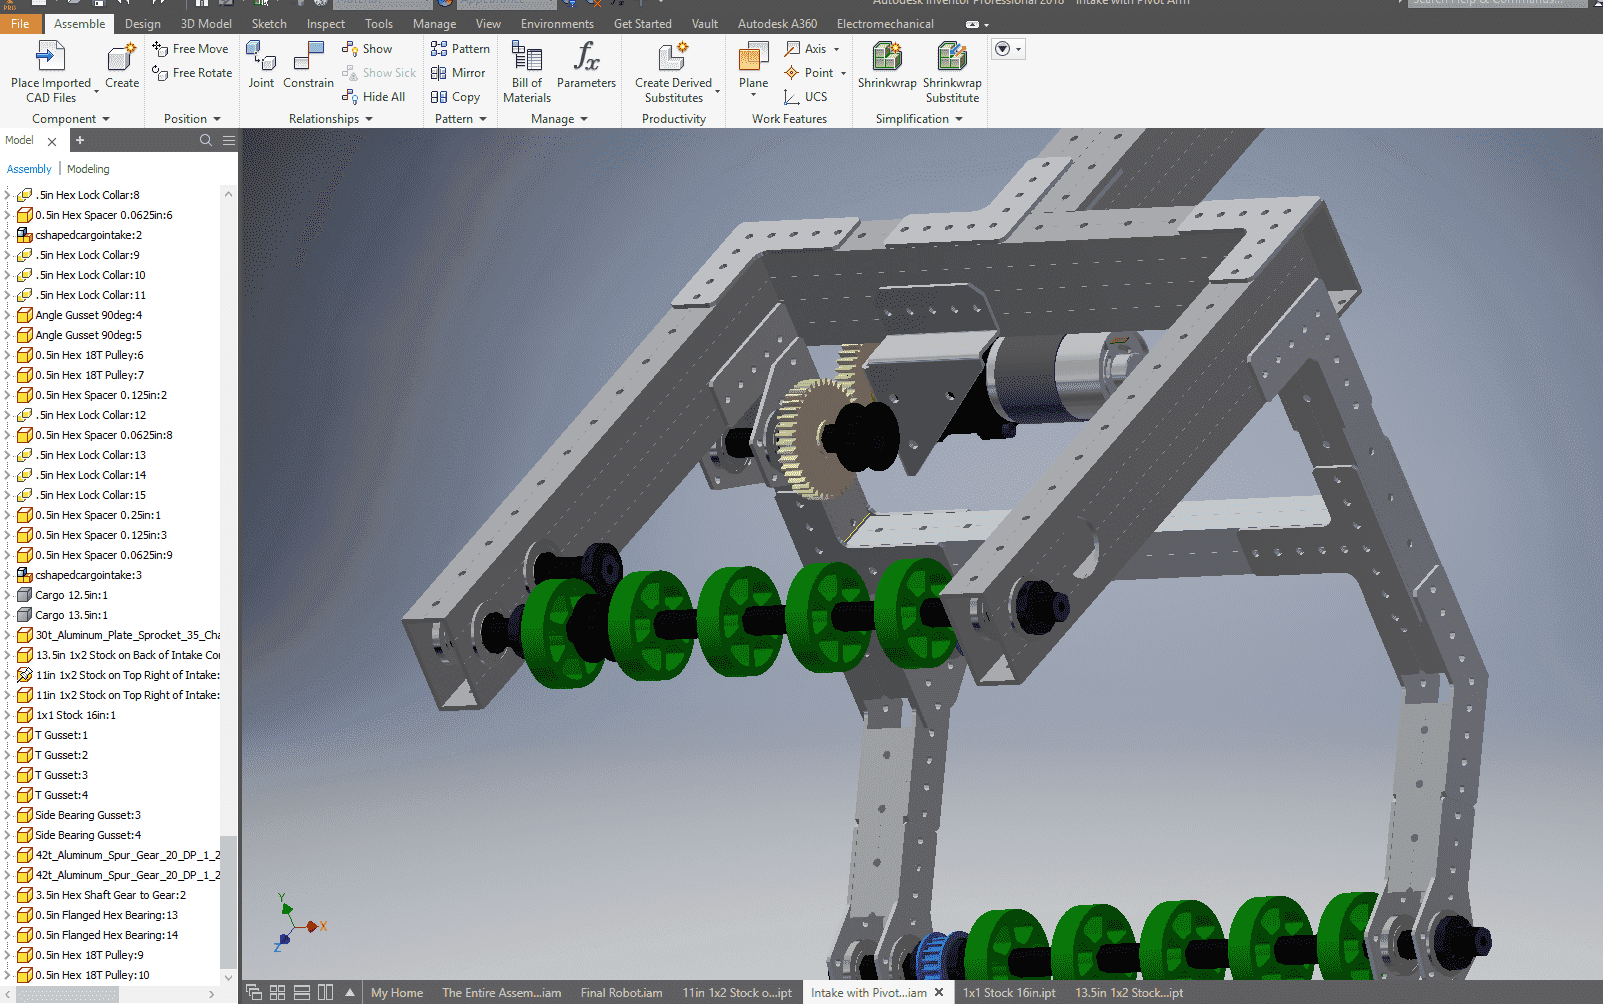1603x1004 pixels.
Task: Expand the Cargo 12.5in:1 tree node
Action: point(8,595)
